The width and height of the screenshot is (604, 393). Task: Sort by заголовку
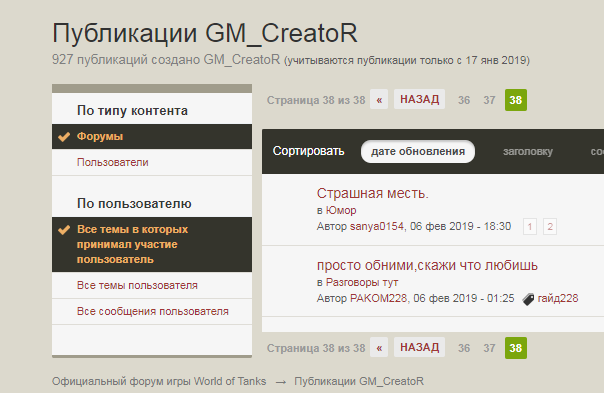coord(528,151)
